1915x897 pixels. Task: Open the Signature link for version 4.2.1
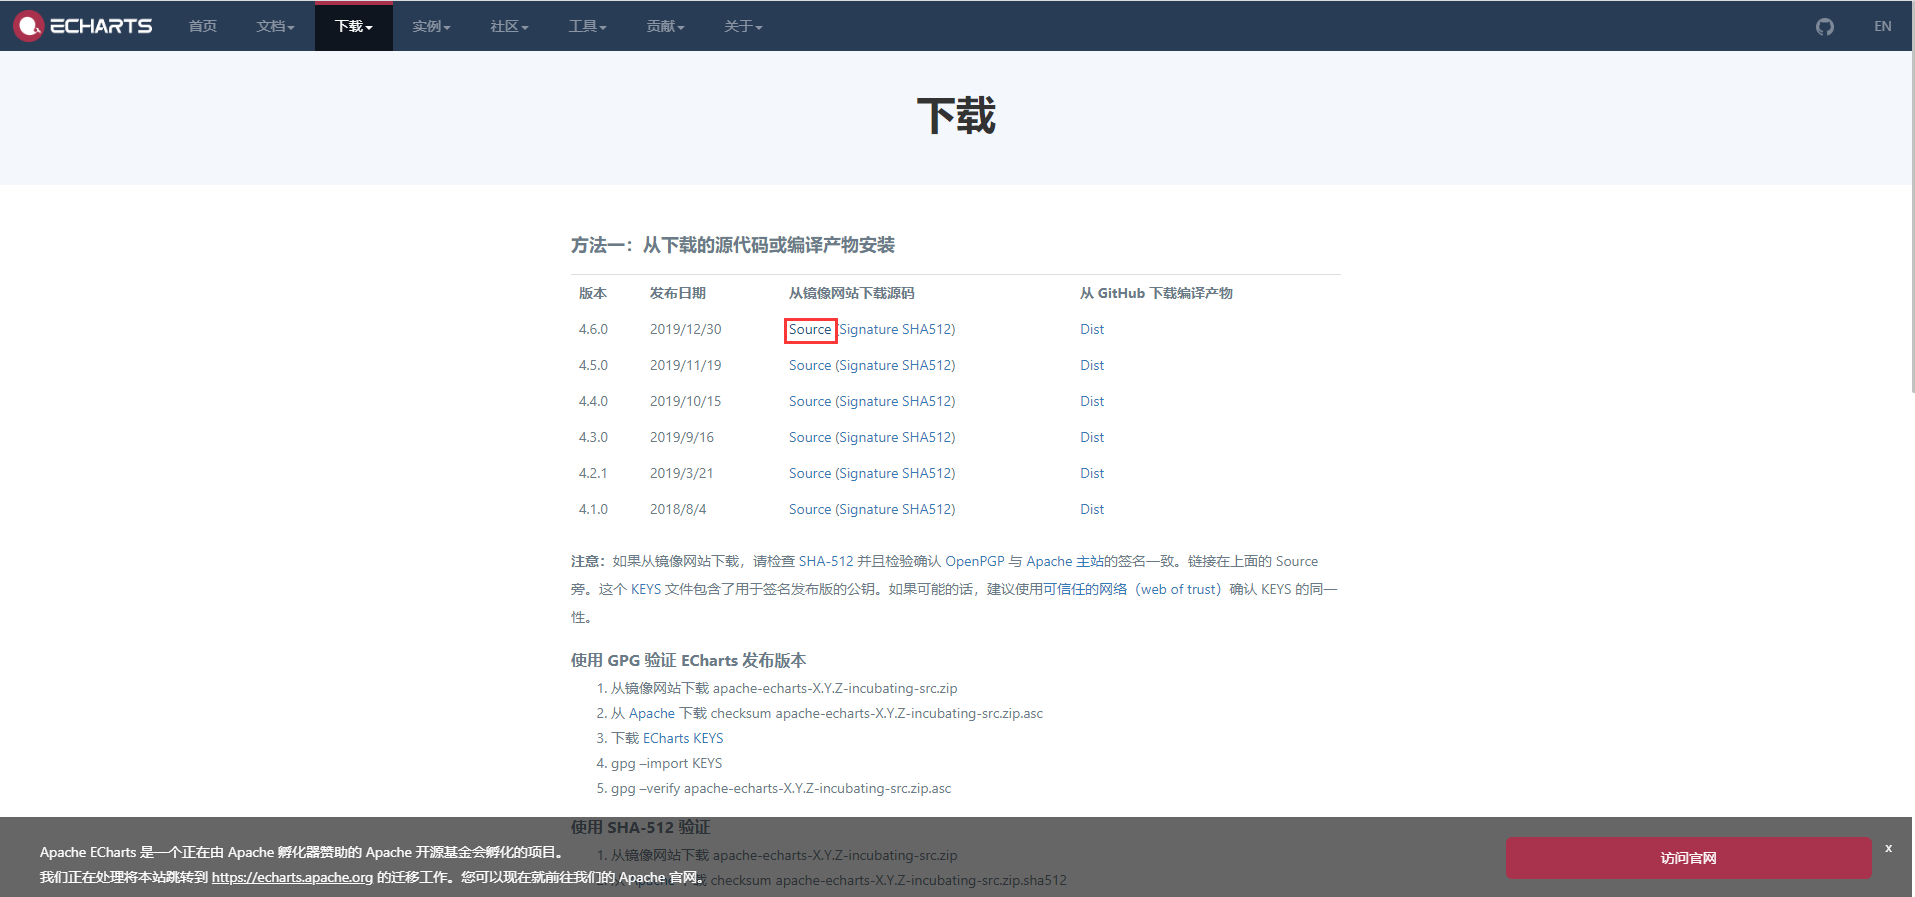pyautogui.click(x=869, y=473)
